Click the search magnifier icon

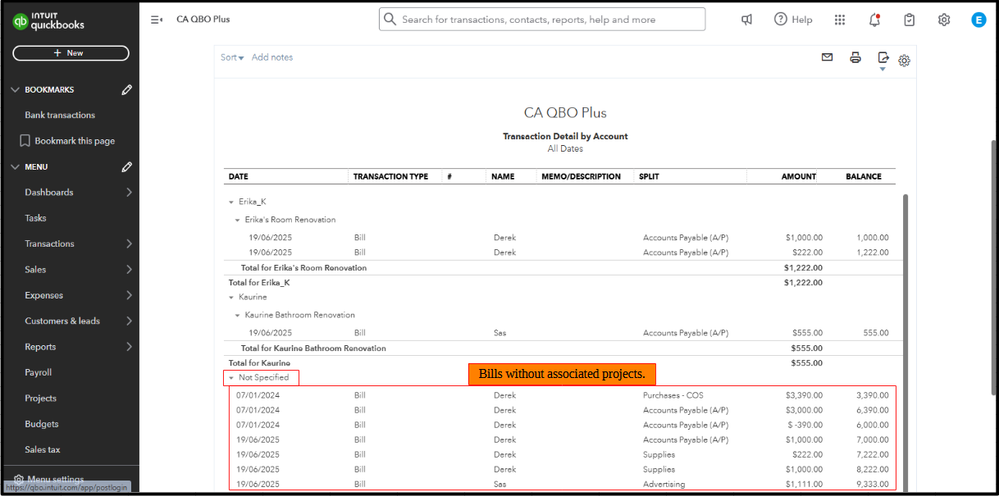(389, 20)
